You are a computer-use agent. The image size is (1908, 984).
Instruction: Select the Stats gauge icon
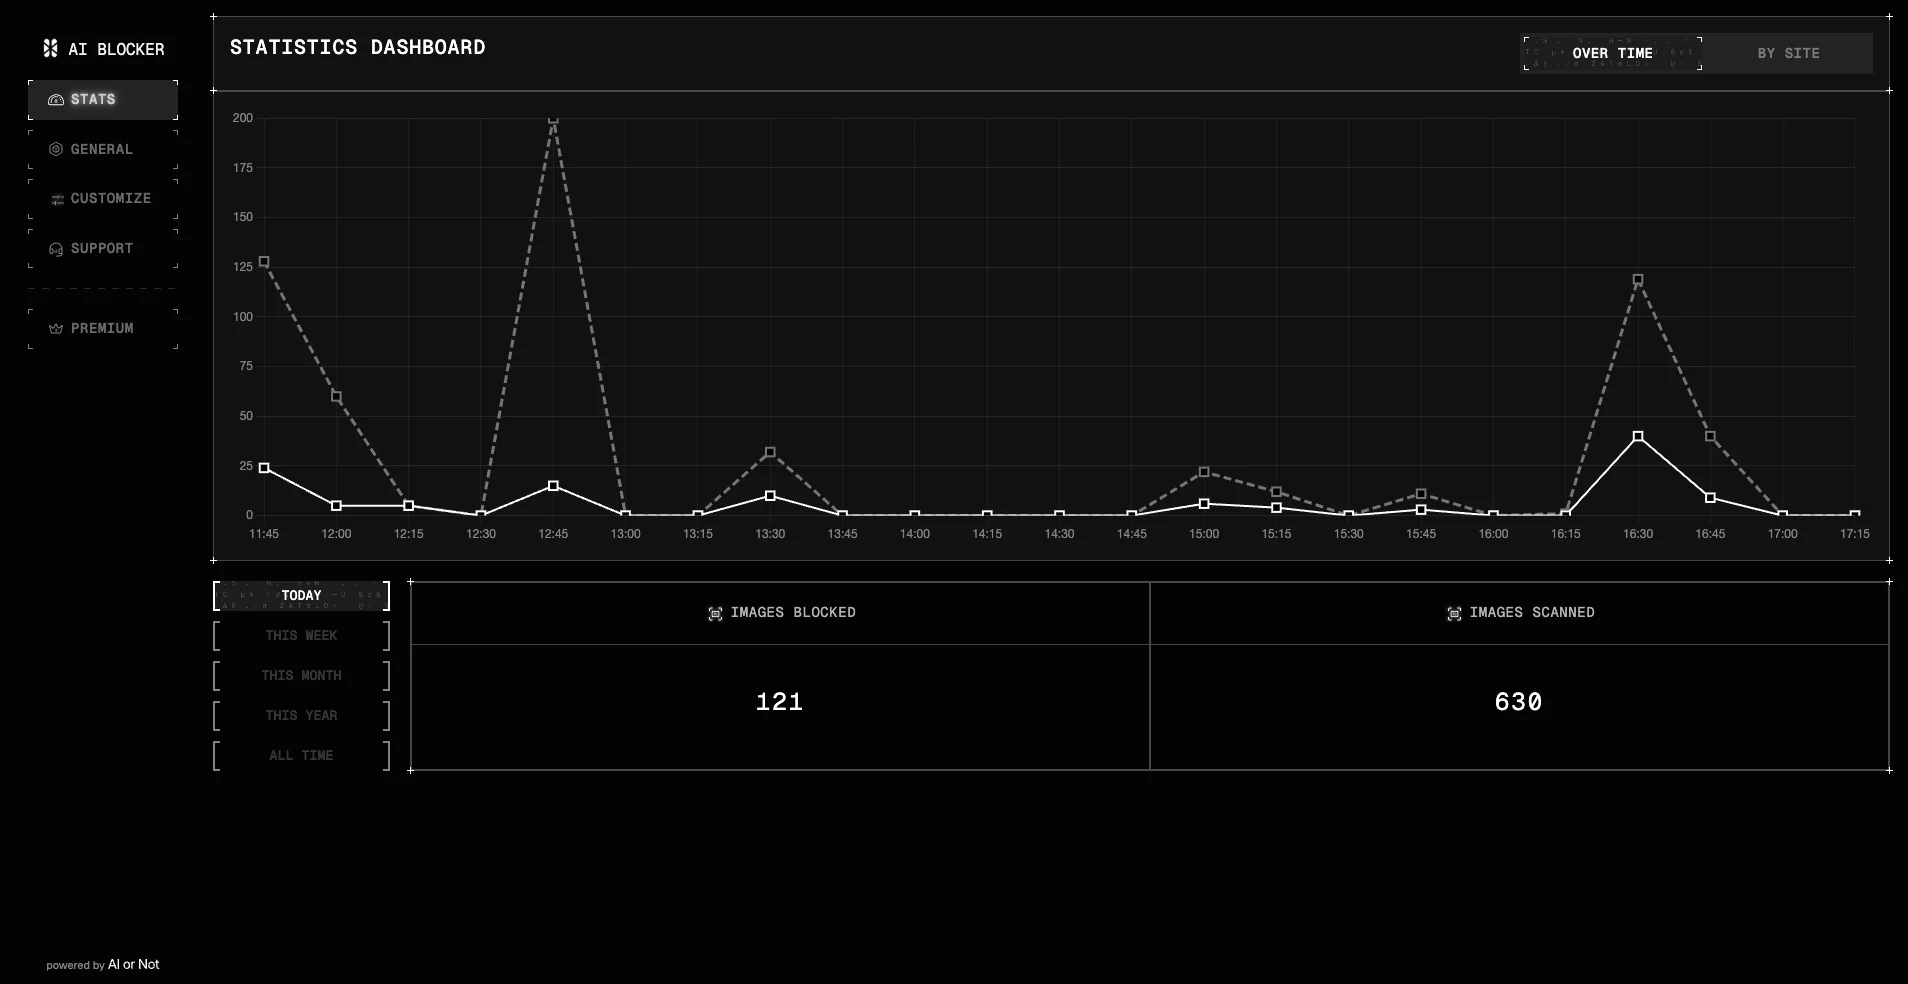[x=55, y=99]
